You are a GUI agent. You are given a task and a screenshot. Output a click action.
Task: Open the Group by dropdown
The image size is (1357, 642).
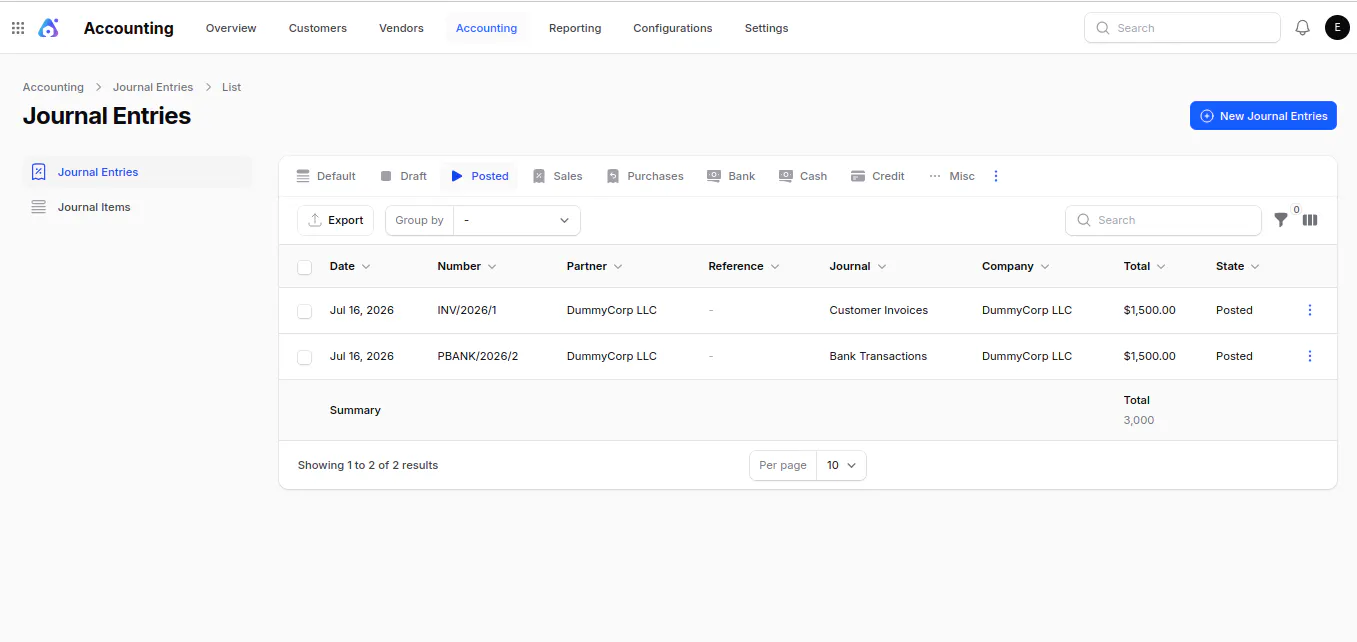(517, 220)
